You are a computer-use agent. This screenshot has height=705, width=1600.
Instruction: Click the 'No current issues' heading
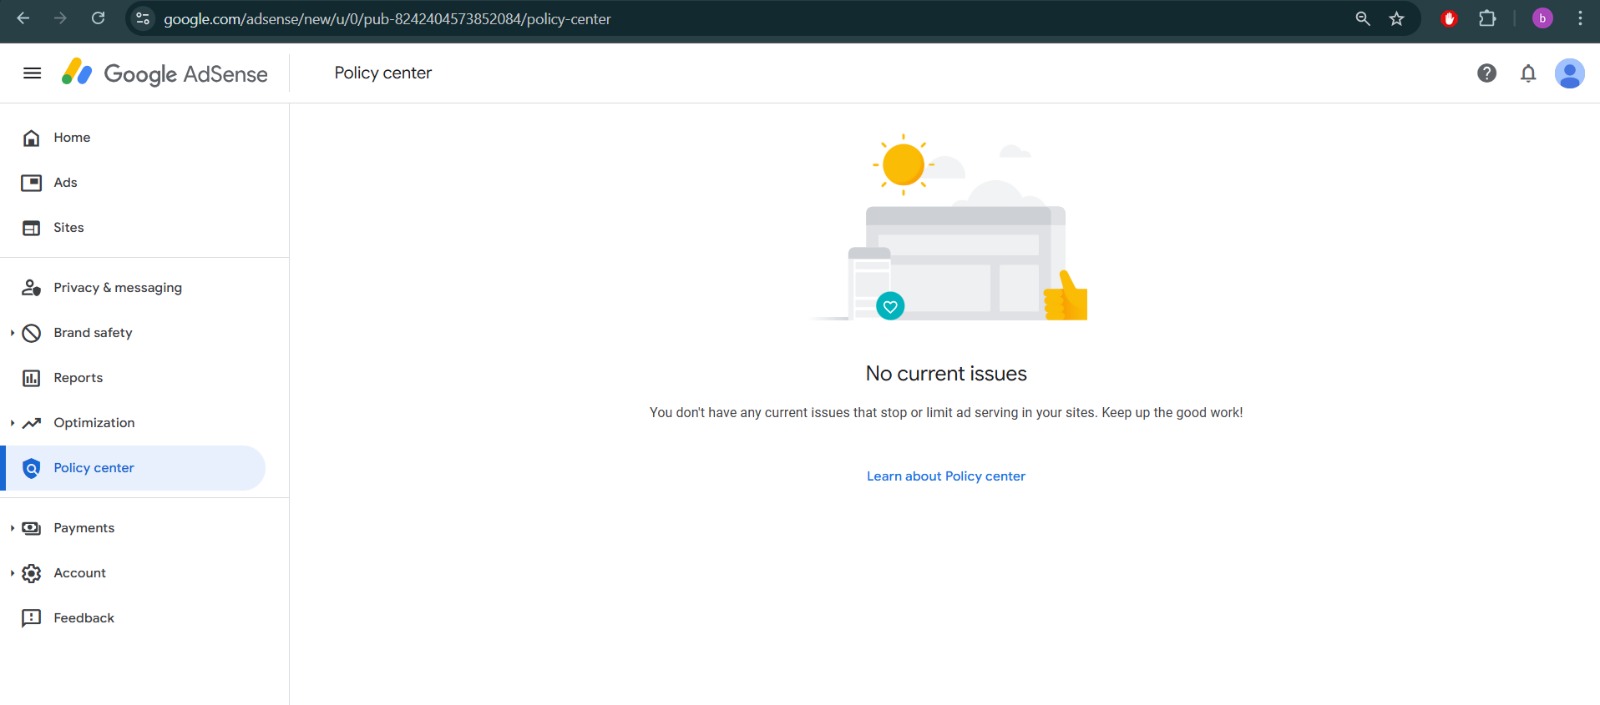click(x=946, y=374)
